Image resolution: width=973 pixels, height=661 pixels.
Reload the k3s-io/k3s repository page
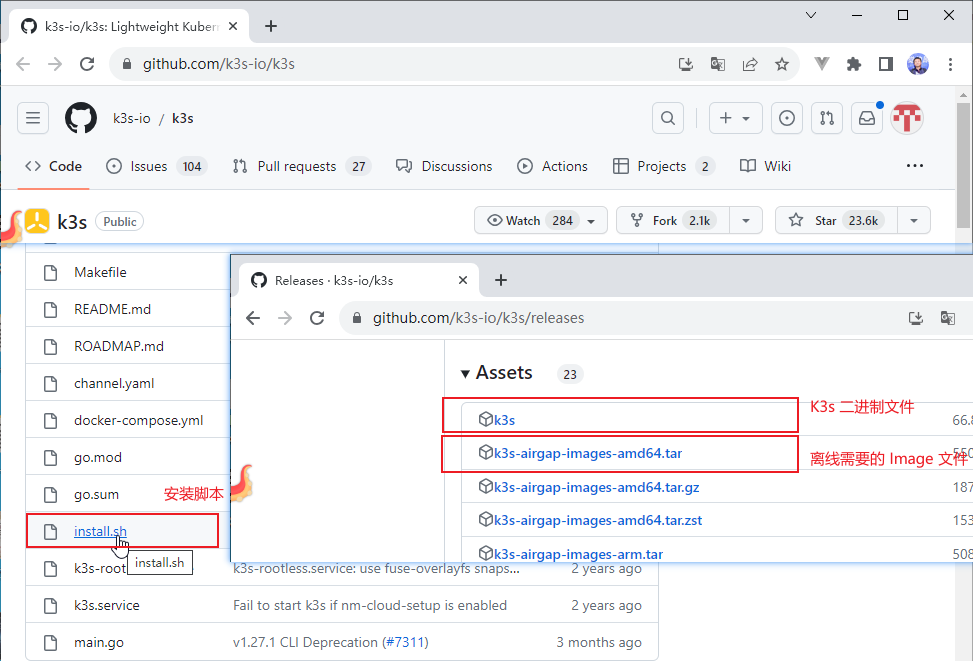click(87, 64)
